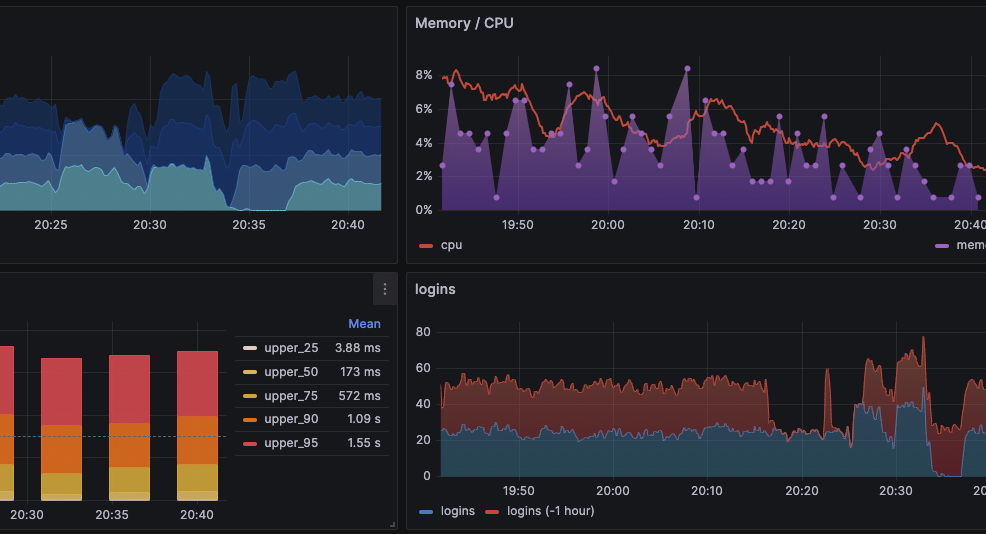Click the blue logins legend color icon
Image resolution: width=986 pixels, height=534 pixels.
click(x=426, y=511)
